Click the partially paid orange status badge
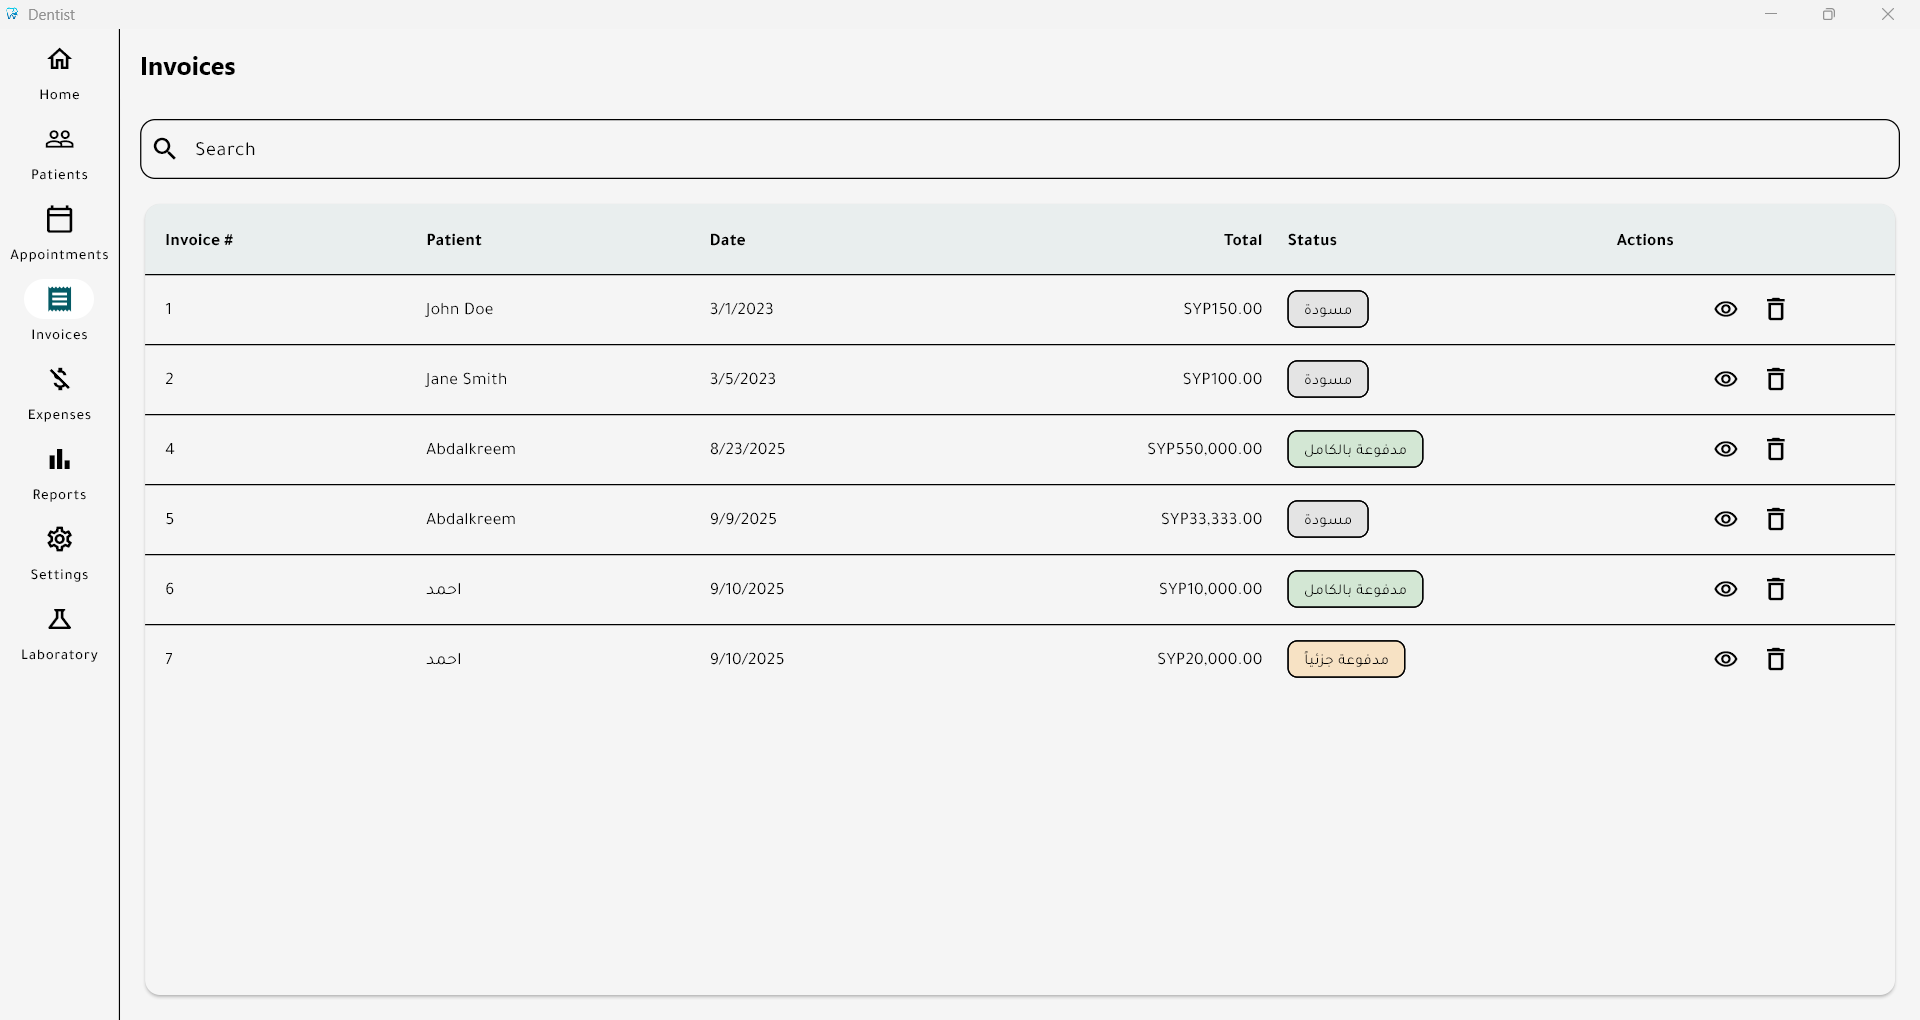 pyautogui.click(x=1345, y=659)
